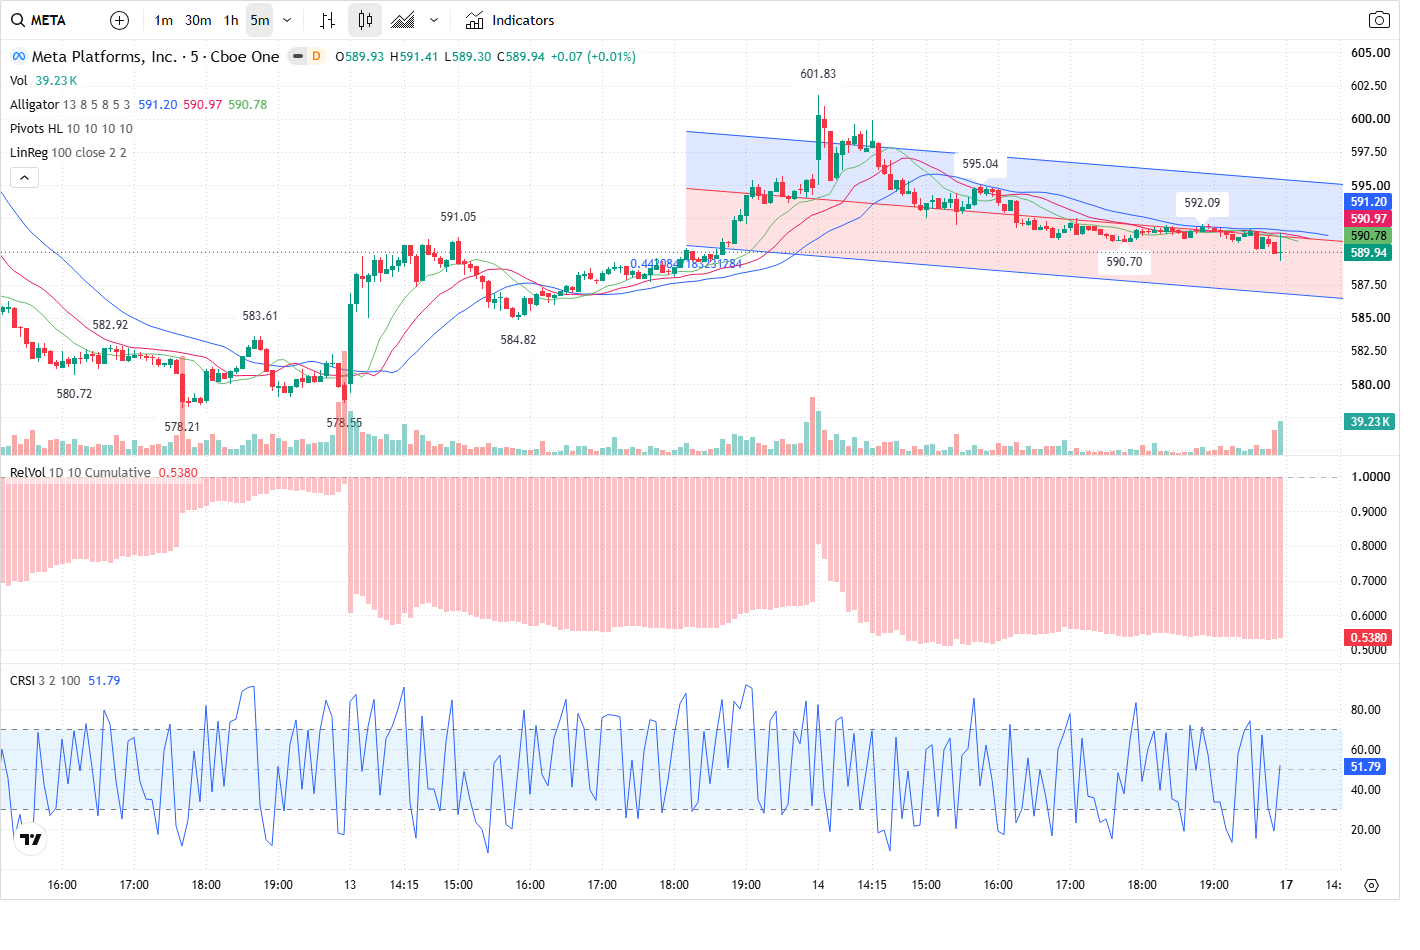Click the date label 17 on time axis
The height and width of the screenshot is (950, 1420).
pos(1286,885)
